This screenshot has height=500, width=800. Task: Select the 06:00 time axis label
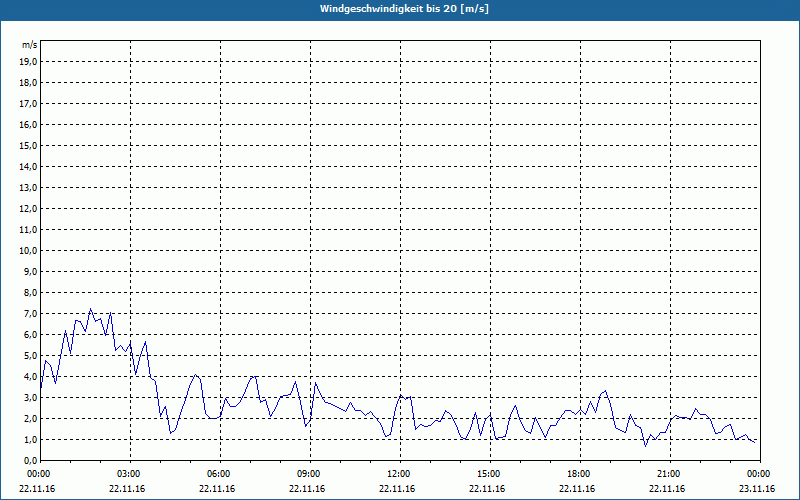pos(220,474)
